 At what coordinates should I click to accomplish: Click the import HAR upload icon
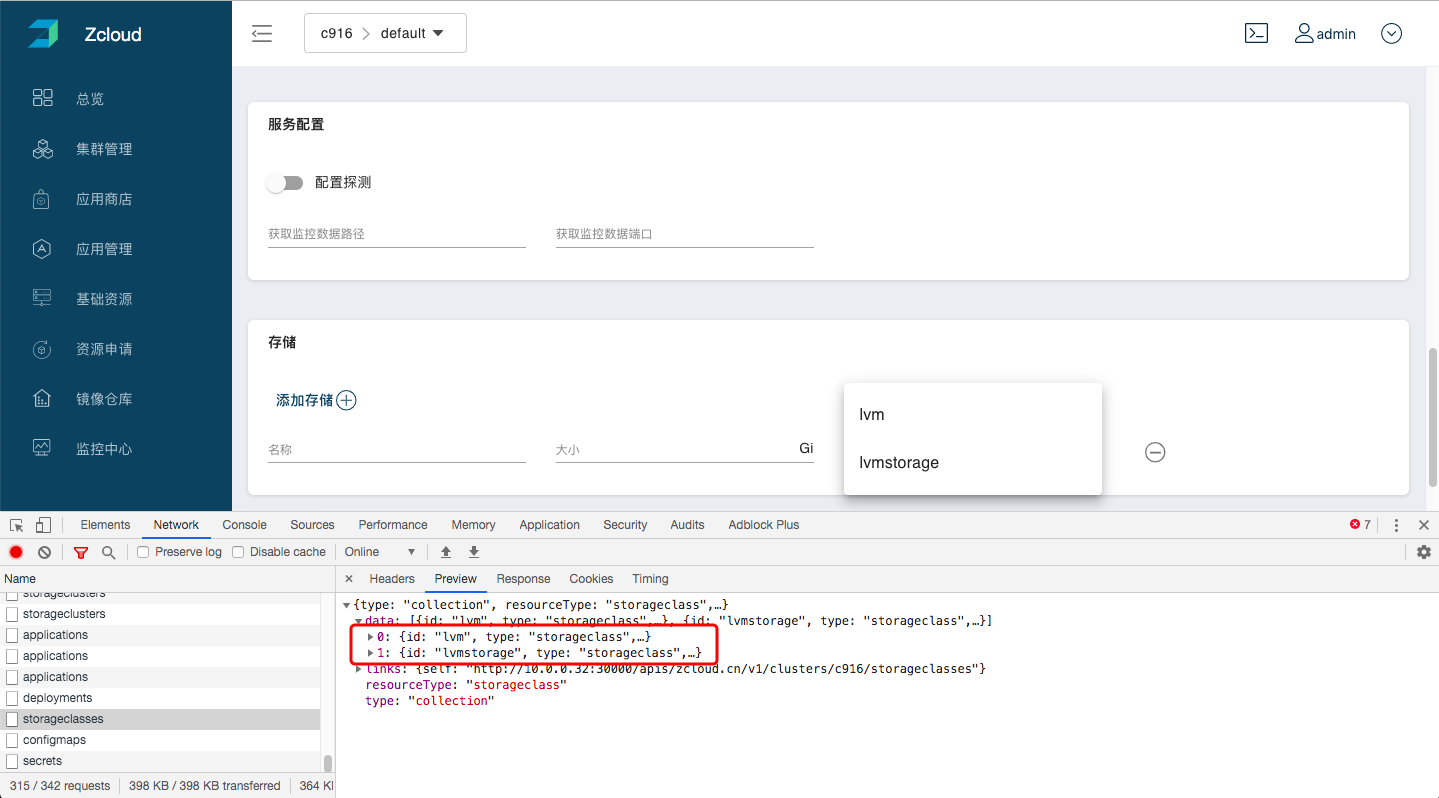tap(446, 552)
